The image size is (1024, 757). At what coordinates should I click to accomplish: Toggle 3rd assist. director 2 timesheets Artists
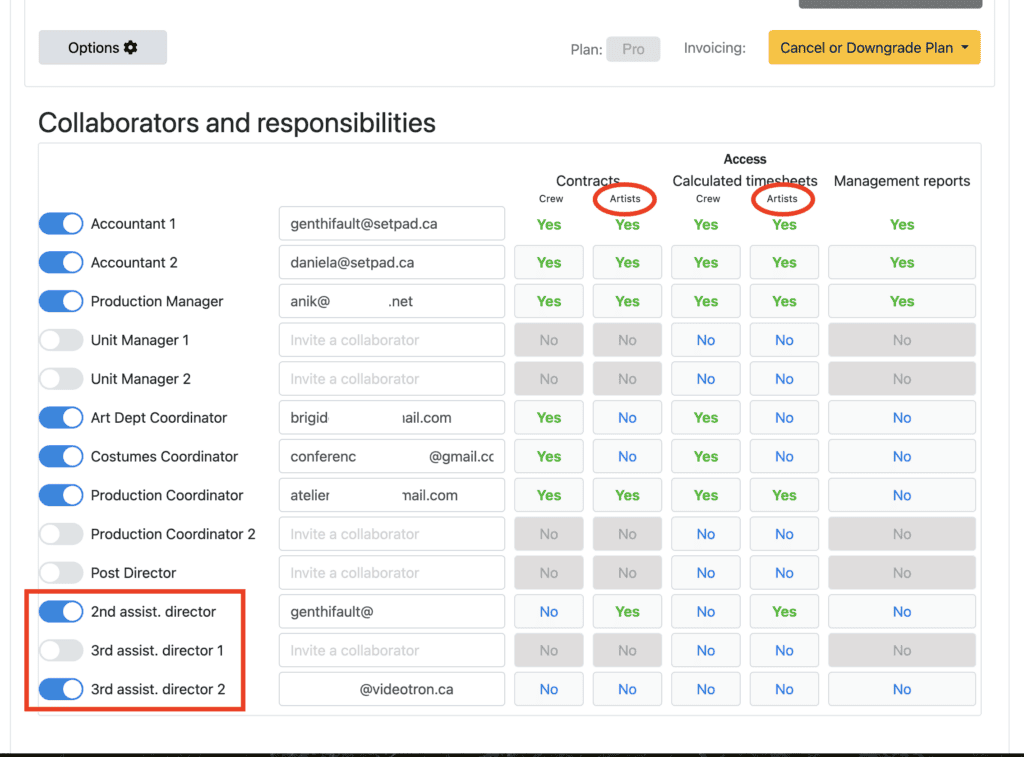[x=784, y=689]
